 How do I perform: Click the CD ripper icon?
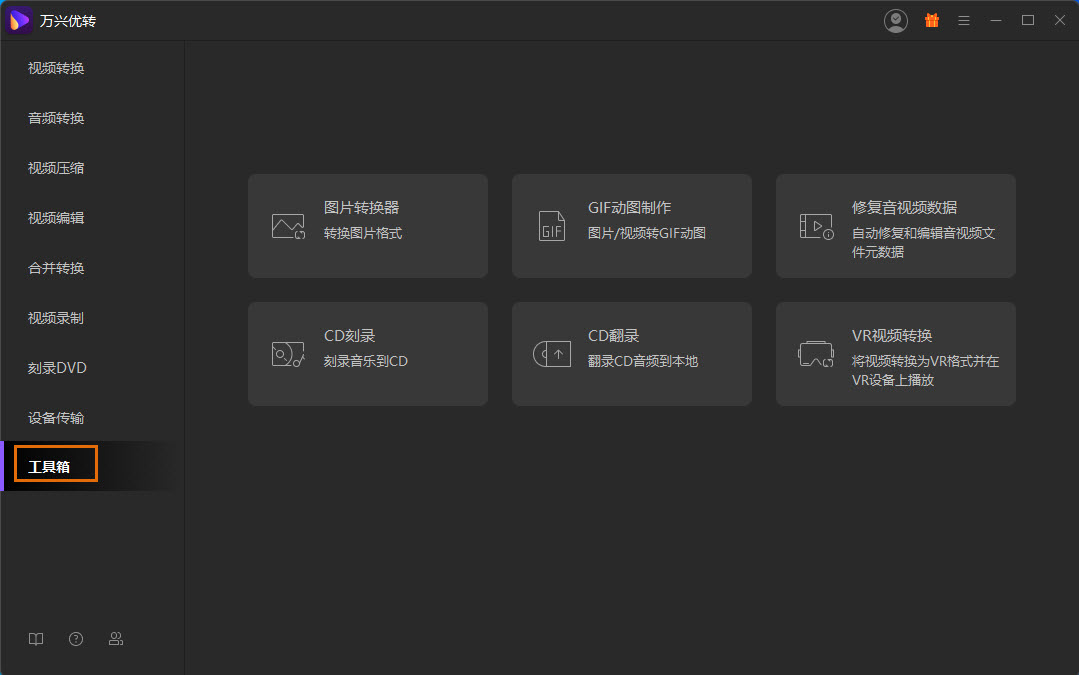[552, 354]
